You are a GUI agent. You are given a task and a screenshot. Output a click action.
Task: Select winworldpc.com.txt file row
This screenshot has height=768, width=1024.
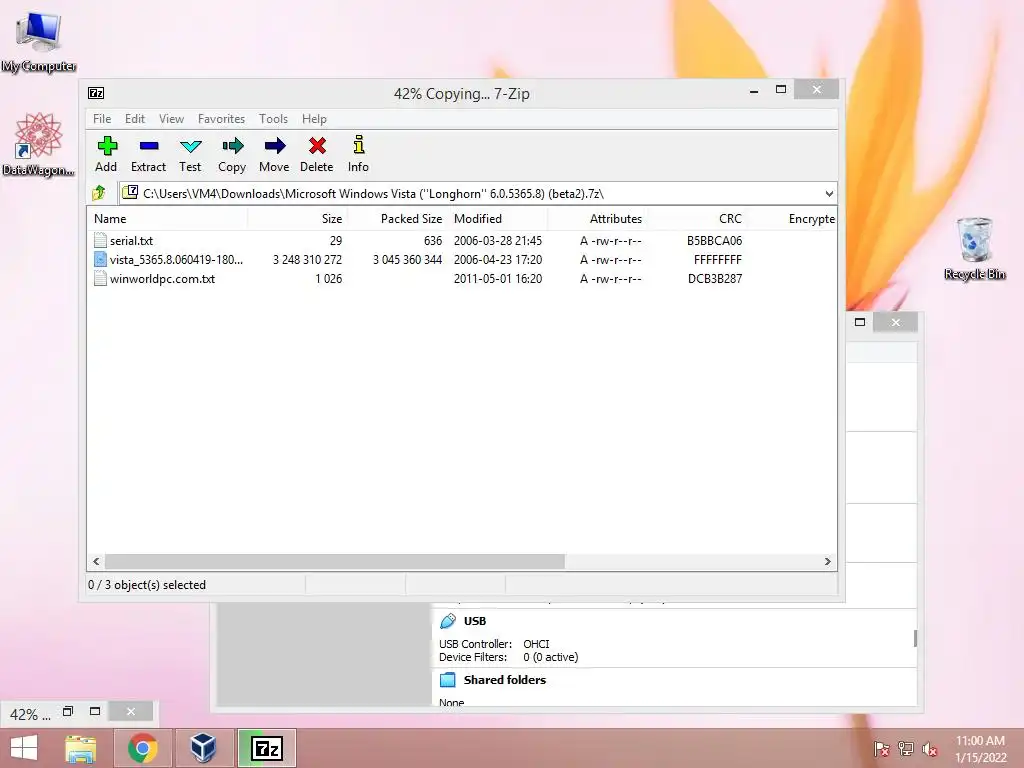coord(461,278)
